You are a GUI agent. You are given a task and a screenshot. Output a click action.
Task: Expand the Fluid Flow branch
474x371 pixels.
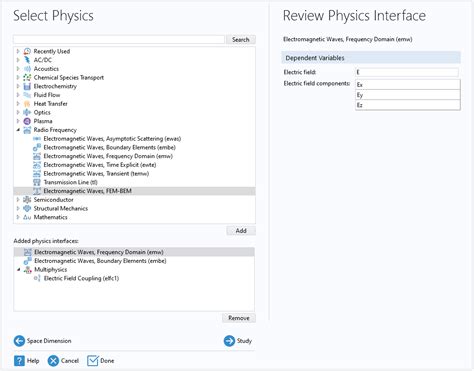(x=18, y=95)
